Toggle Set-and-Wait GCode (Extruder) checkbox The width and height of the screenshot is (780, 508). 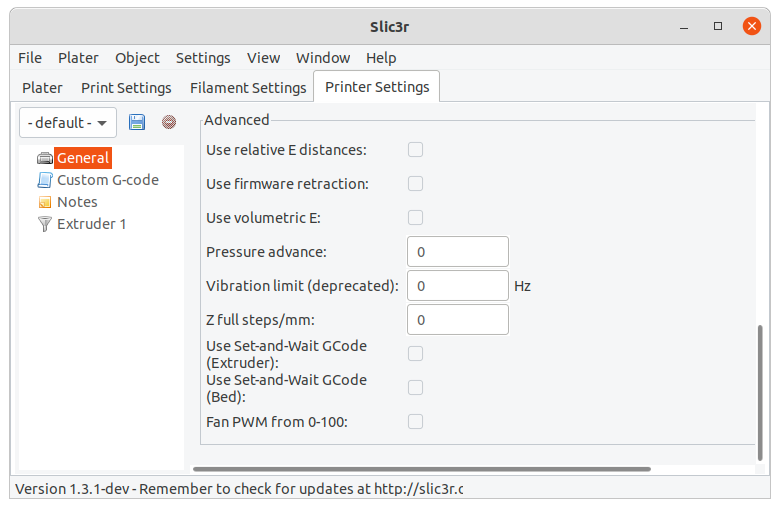coord(415,354)
